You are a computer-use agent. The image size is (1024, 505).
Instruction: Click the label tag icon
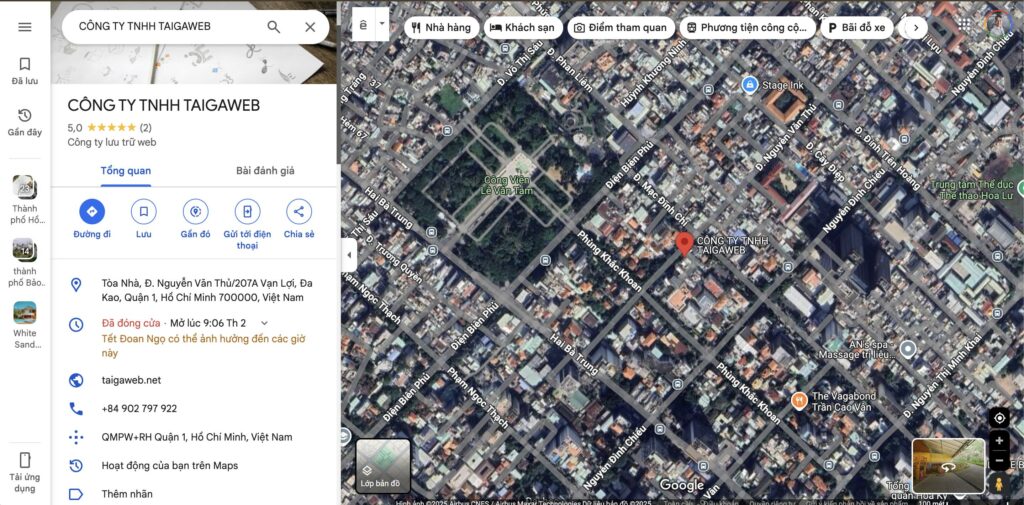pos(76,494)
